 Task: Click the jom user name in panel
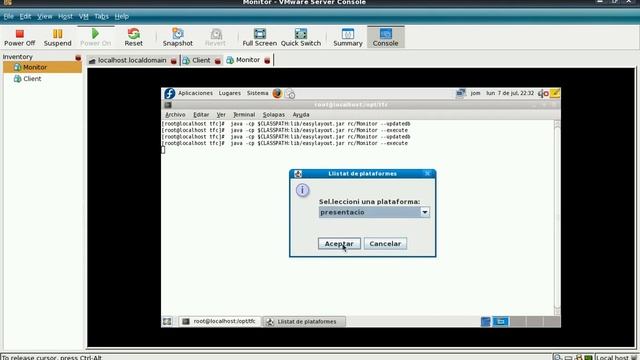point(476,93)
